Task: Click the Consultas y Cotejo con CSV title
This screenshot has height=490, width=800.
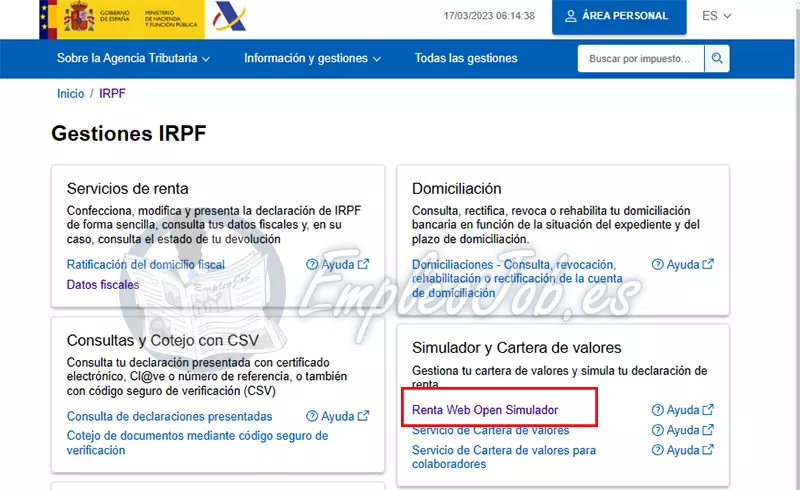Action: click(x=163, y=340)
